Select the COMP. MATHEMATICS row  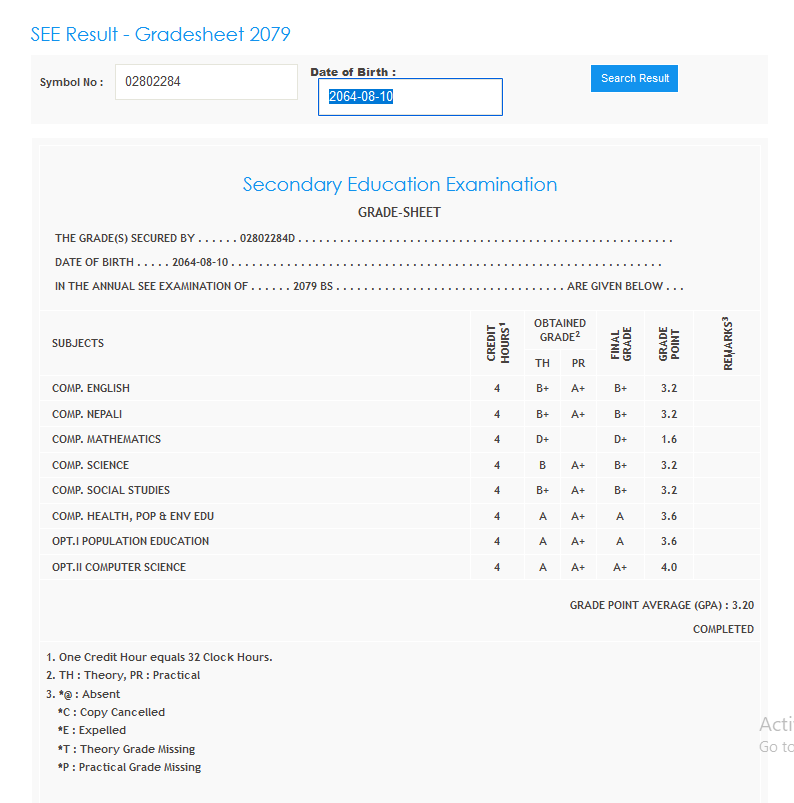pyautogui.click(x=106, y=439)
